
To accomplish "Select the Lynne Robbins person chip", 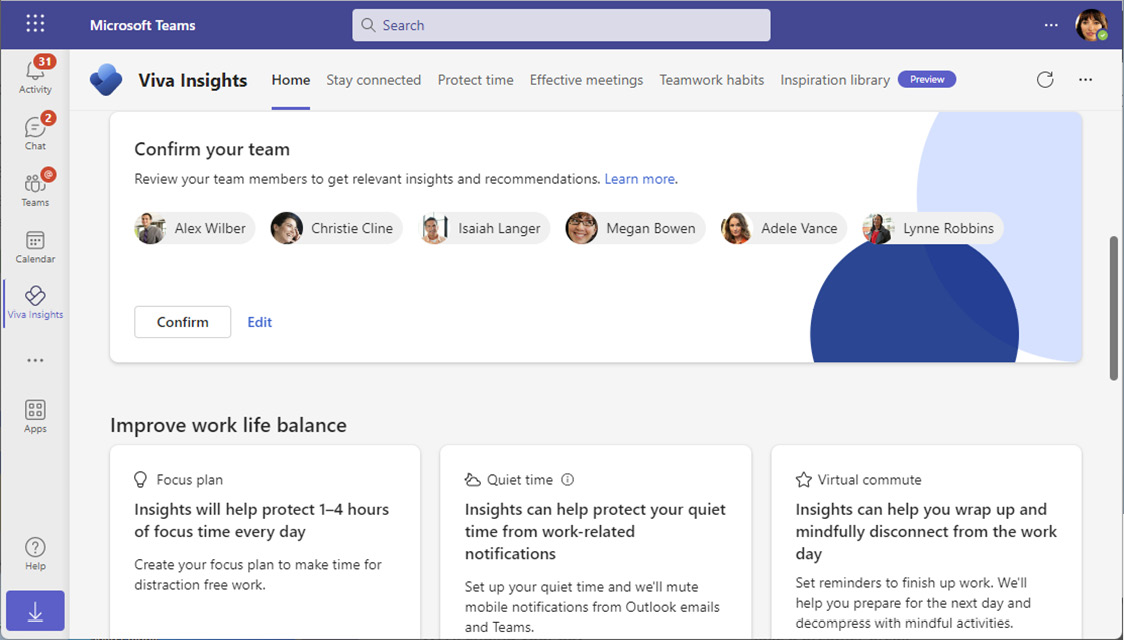I will tap(933, 229).
